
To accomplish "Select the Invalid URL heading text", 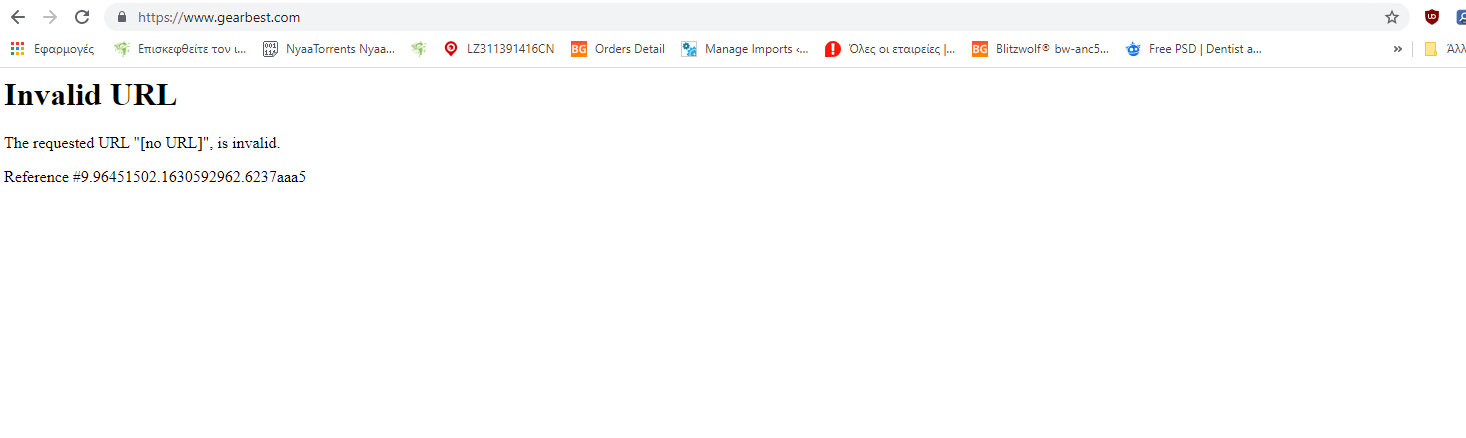I will pos(90,95).
